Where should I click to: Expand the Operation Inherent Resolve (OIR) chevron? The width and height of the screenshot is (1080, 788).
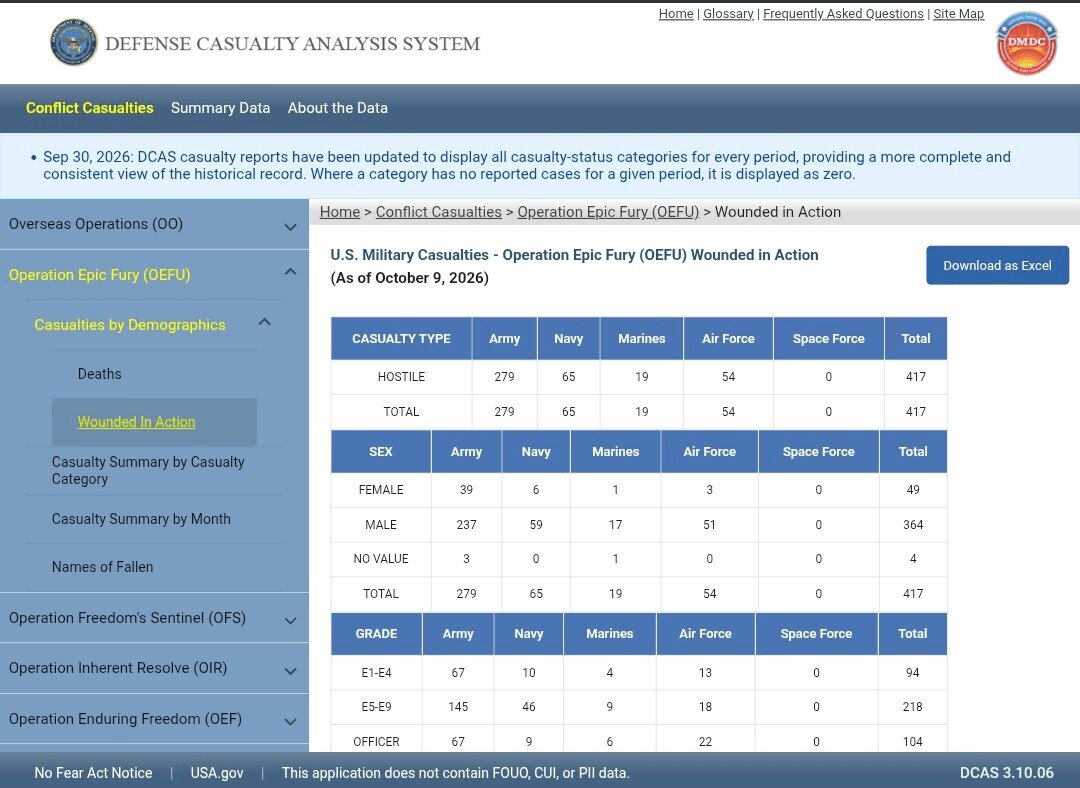[290, 670]
